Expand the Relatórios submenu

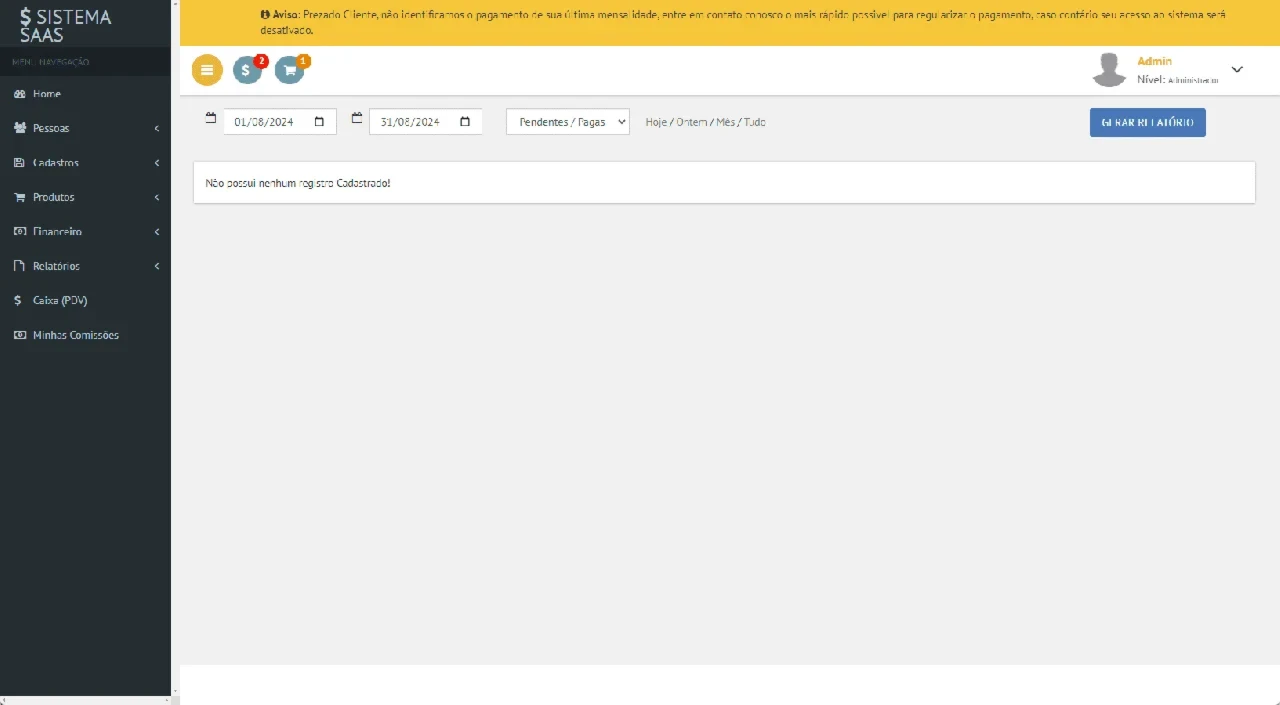tap(85, 266)
